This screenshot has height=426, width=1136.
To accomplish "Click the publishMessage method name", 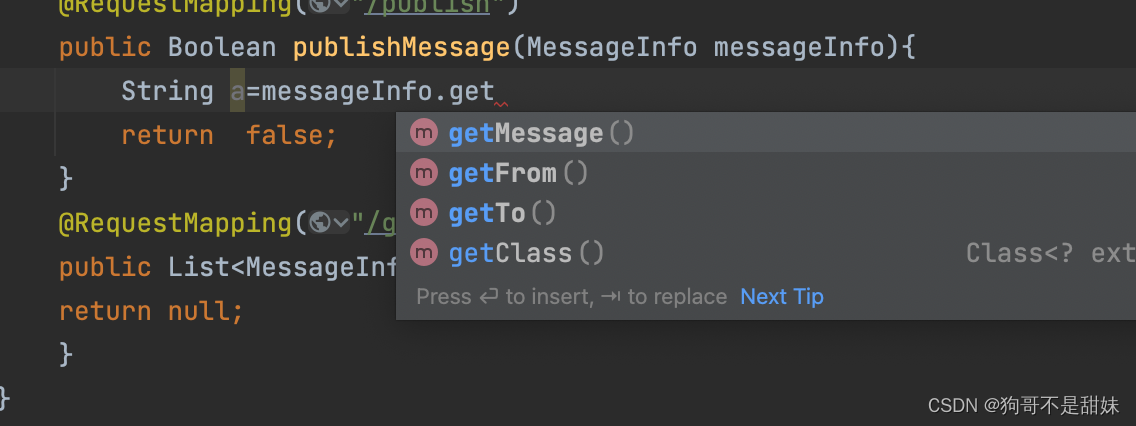I will tap(402, 48).
